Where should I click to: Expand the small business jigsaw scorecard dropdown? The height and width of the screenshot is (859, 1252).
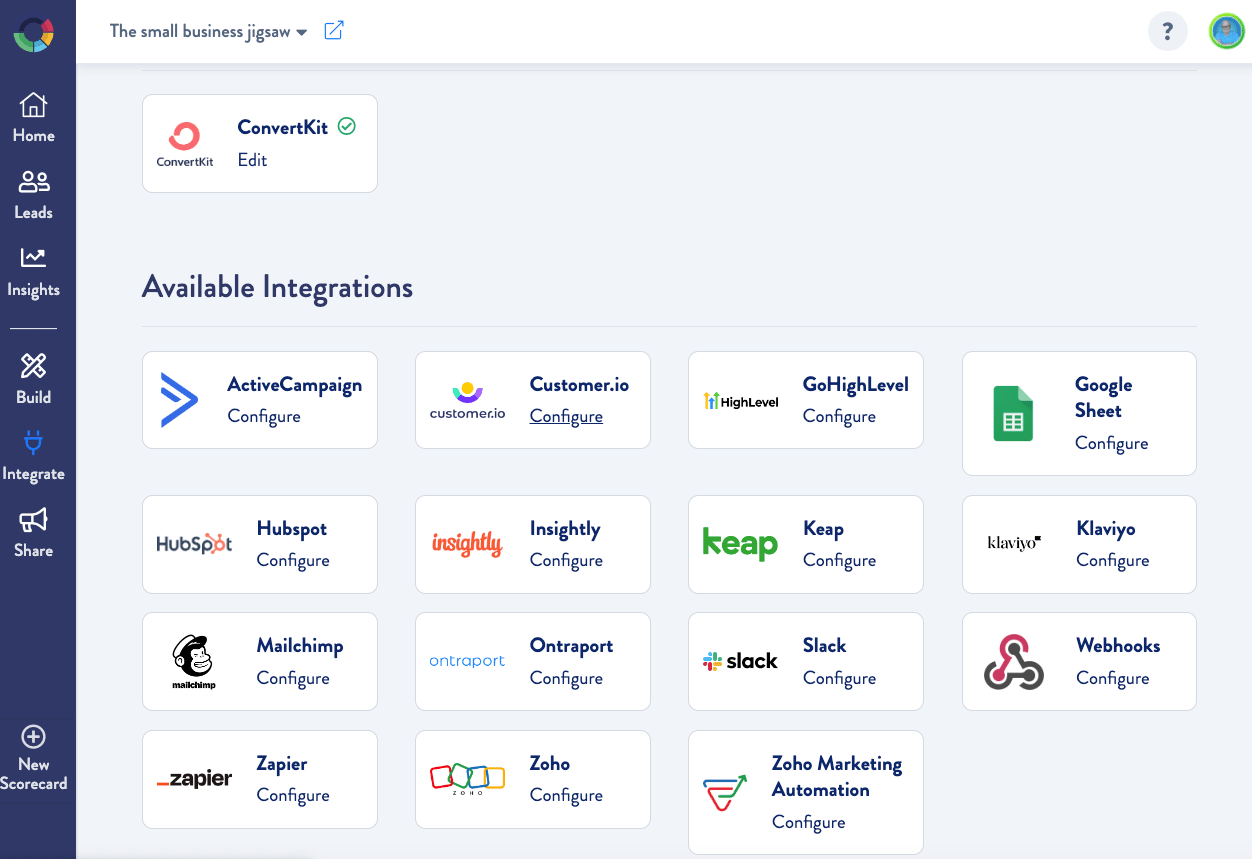(209, 31)
